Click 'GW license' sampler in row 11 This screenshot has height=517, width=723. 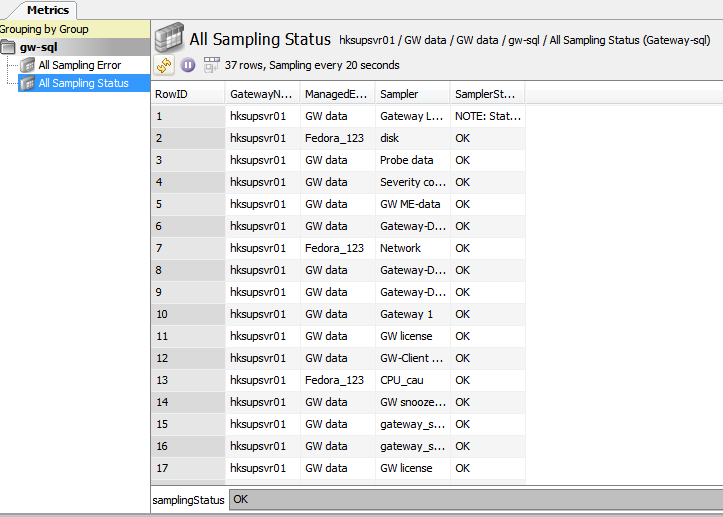tap(413, 336)
